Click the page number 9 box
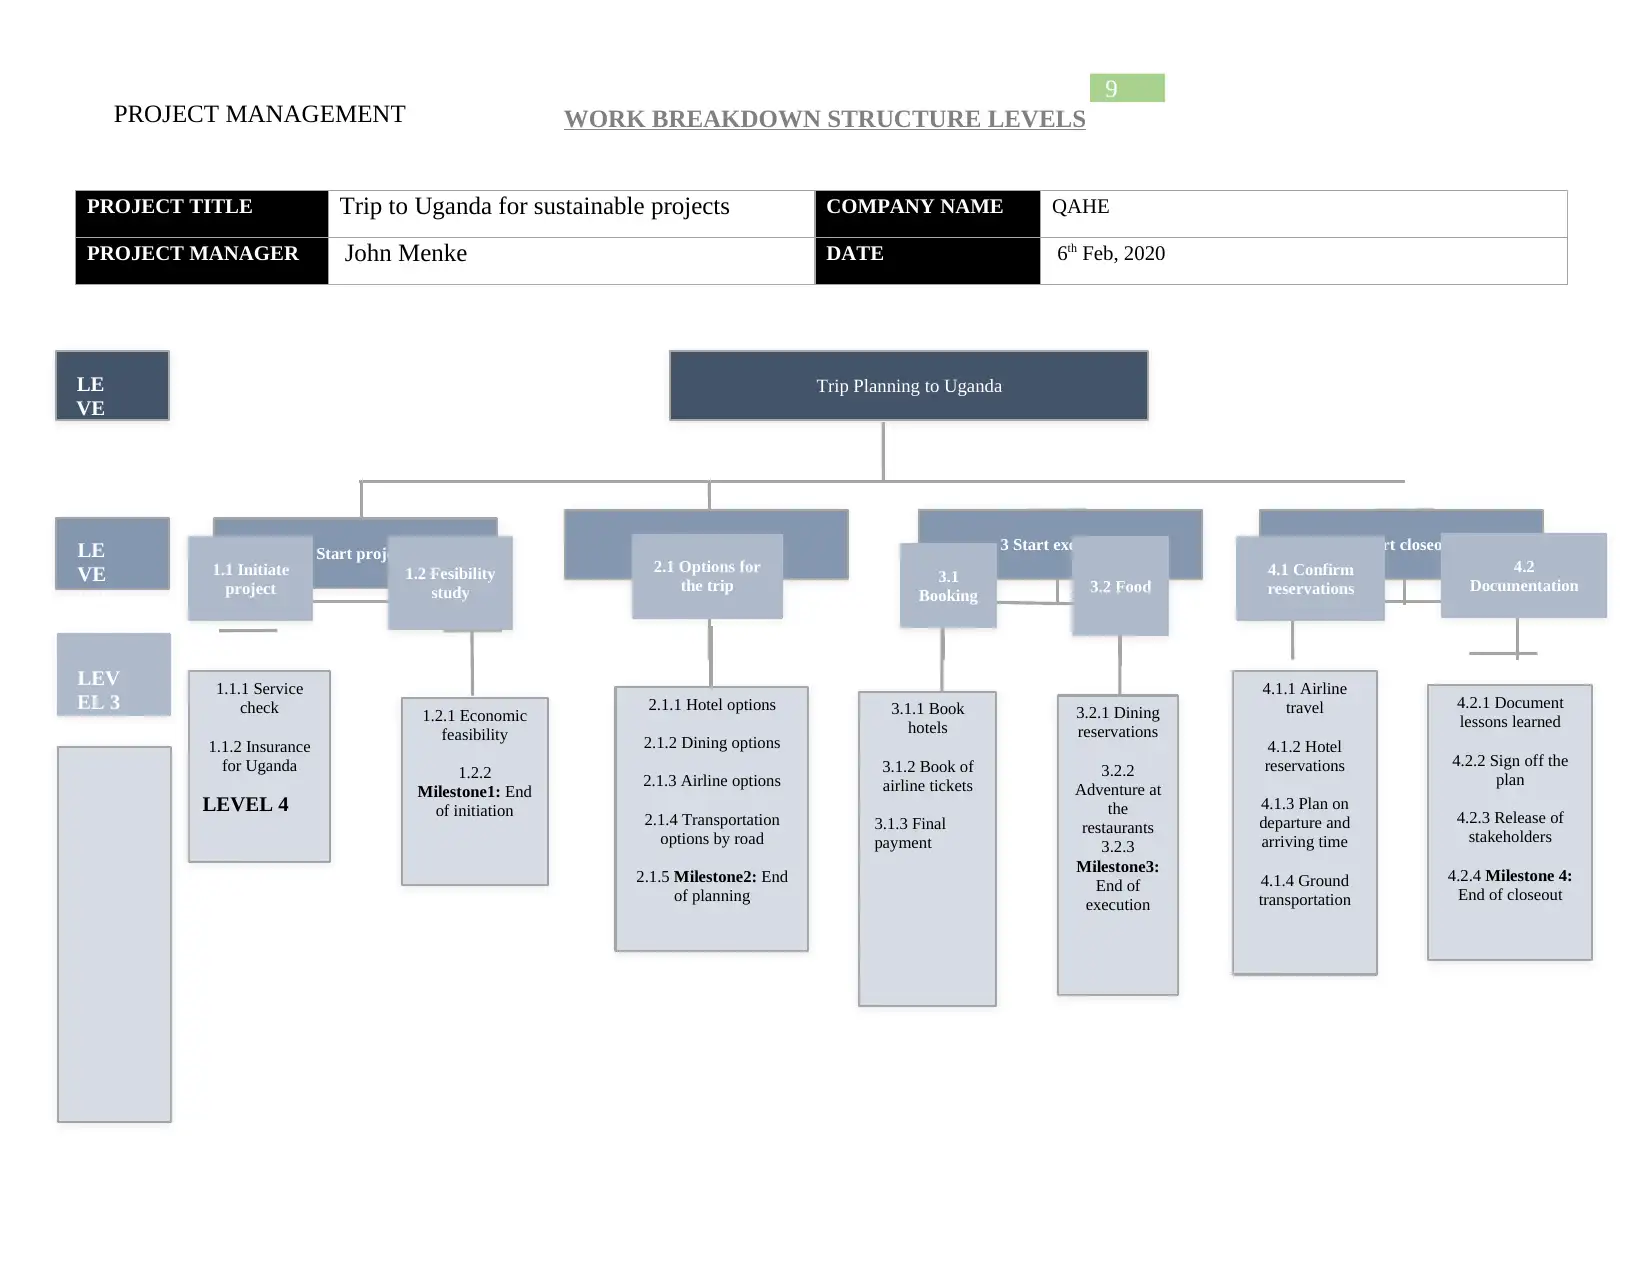 1127,88
